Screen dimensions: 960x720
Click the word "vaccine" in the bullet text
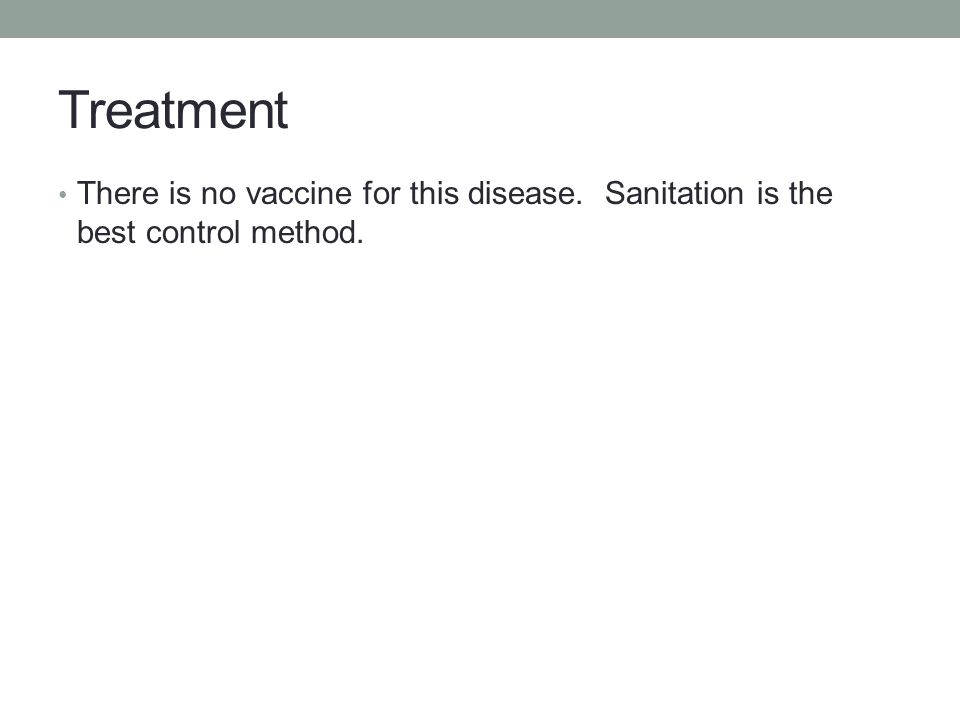pos(299,193)
